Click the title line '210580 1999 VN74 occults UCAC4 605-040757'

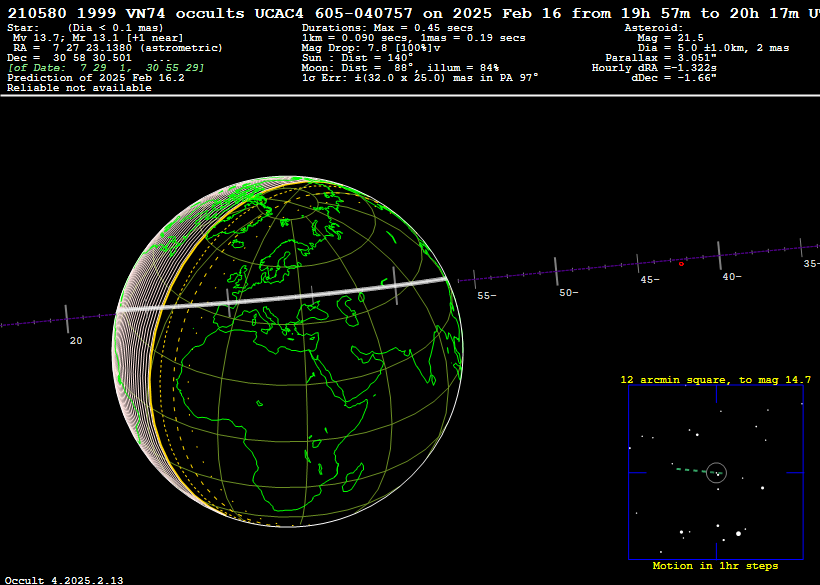pos(210,14)
